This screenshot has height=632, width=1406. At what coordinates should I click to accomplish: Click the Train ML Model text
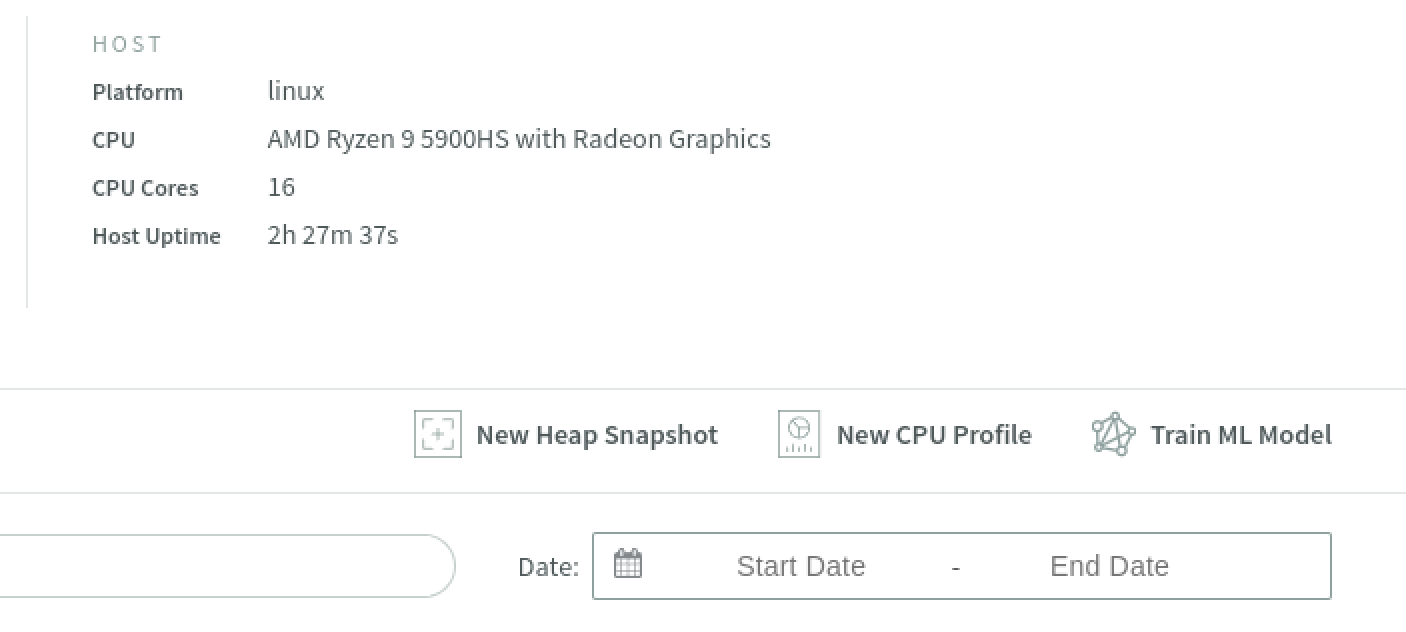pyautogui.click(x=1241, y=435)
